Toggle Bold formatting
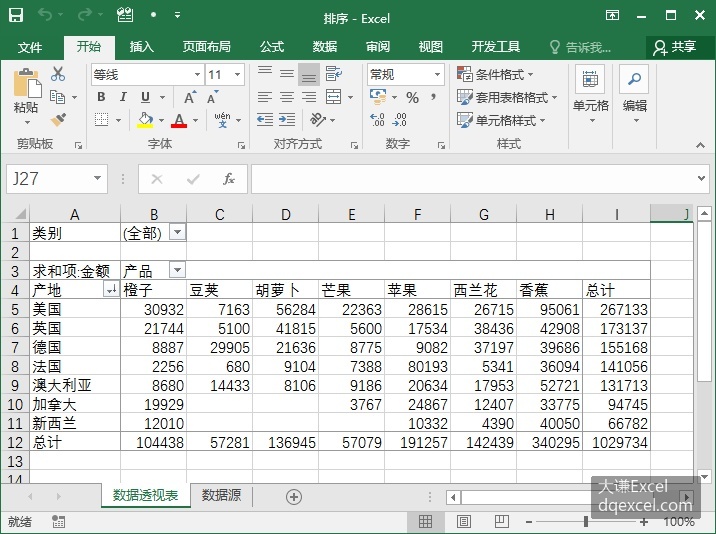 (x=101, y=97)
